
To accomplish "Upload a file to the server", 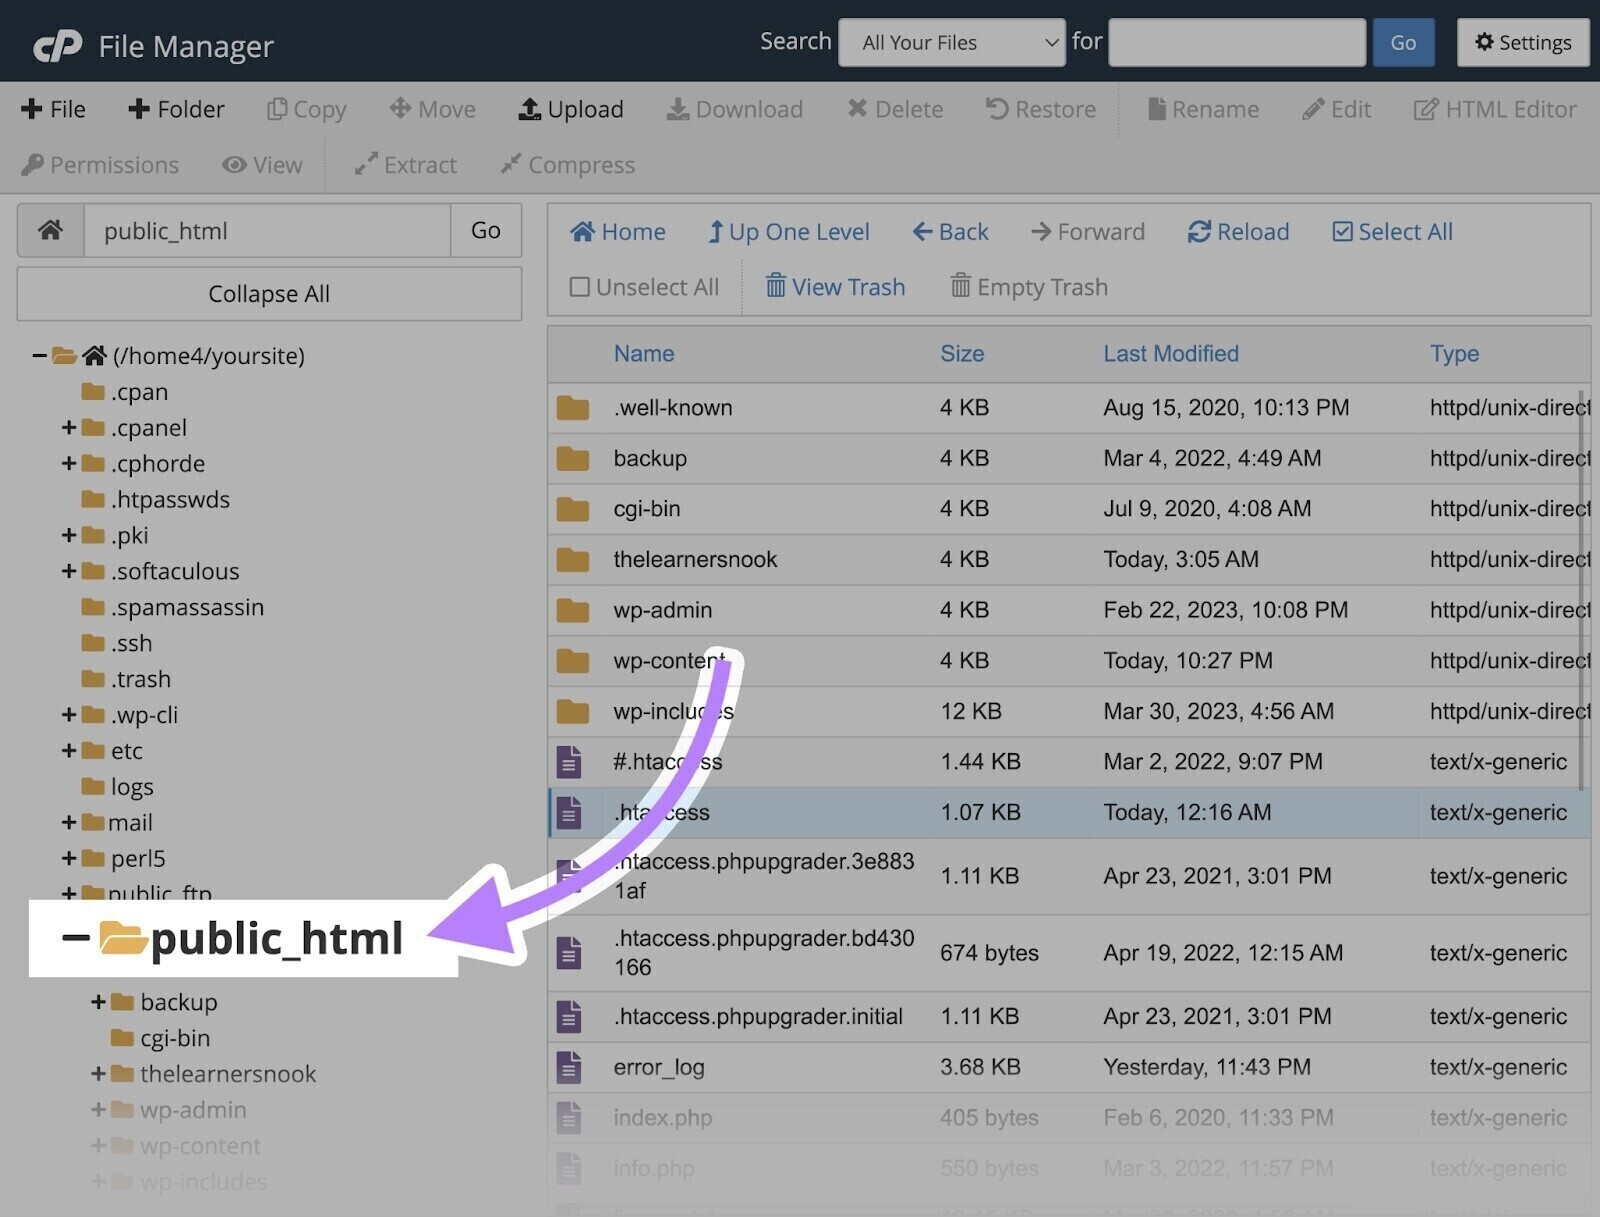I will (570, 109).
